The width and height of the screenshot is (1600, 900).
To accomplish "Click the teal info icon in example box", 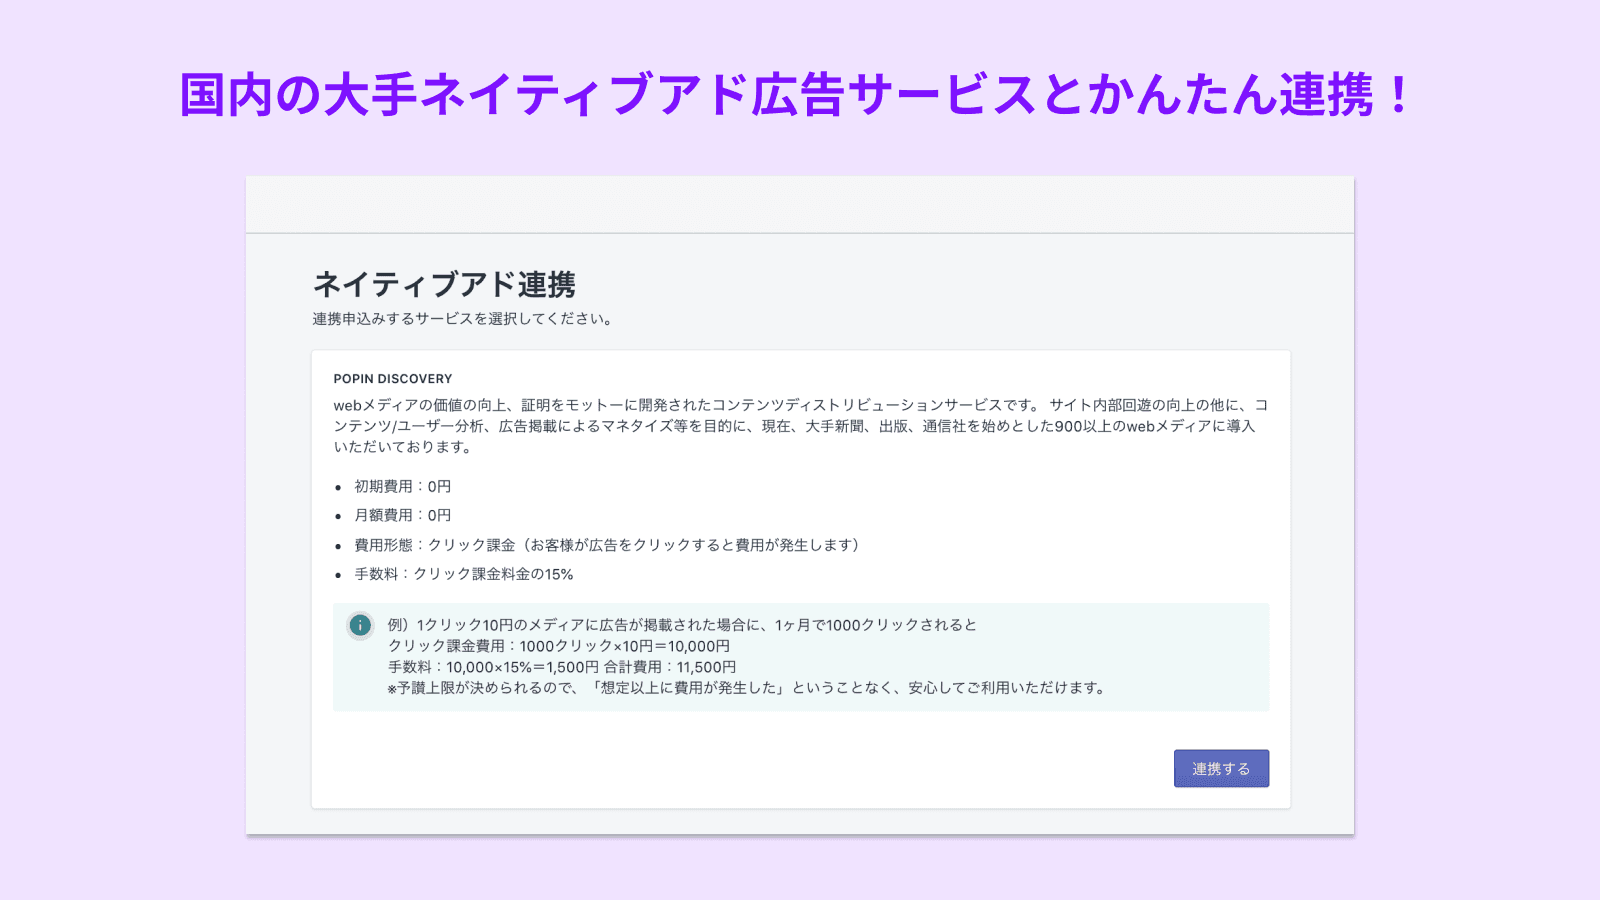I will 358,627.
